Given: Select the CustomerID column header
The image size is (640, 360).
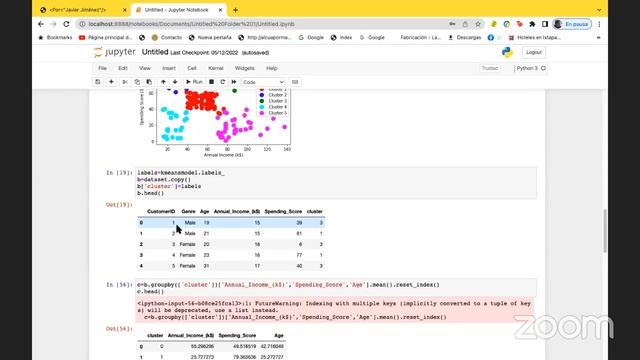Looking at the screenshot, I should pos(161,211).
